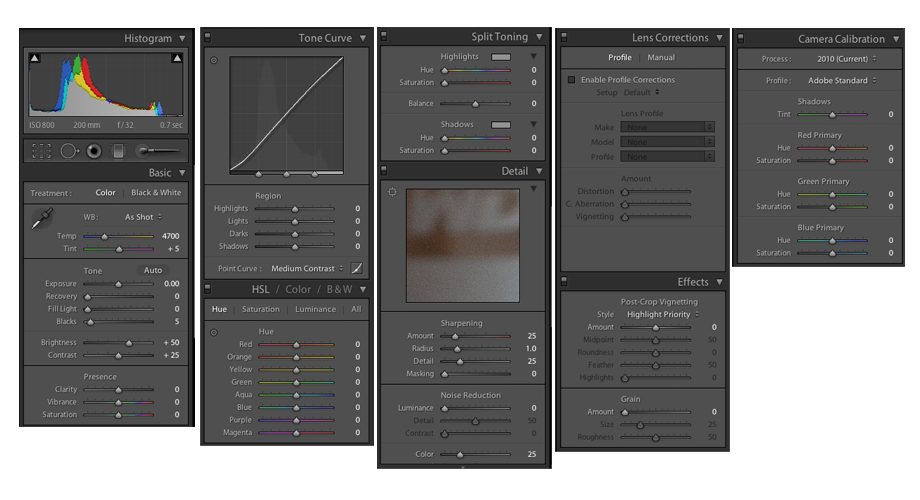Screen dimensions: 920x500
Task: Set Treatment to Black & White
Action: tap(156, 192)
